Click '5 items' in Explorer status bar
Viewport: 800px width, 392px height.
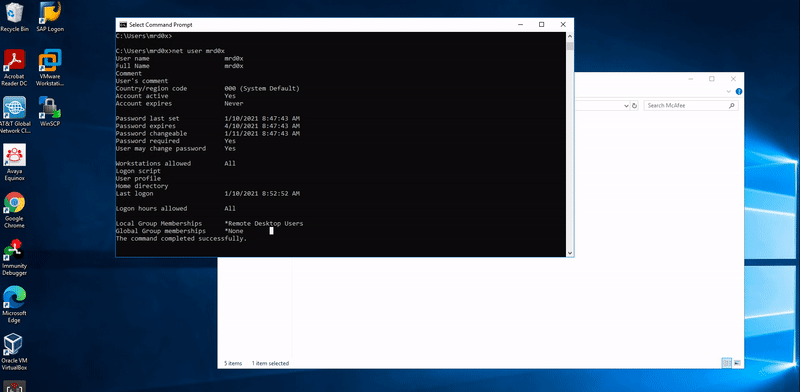tap(233, 363)
